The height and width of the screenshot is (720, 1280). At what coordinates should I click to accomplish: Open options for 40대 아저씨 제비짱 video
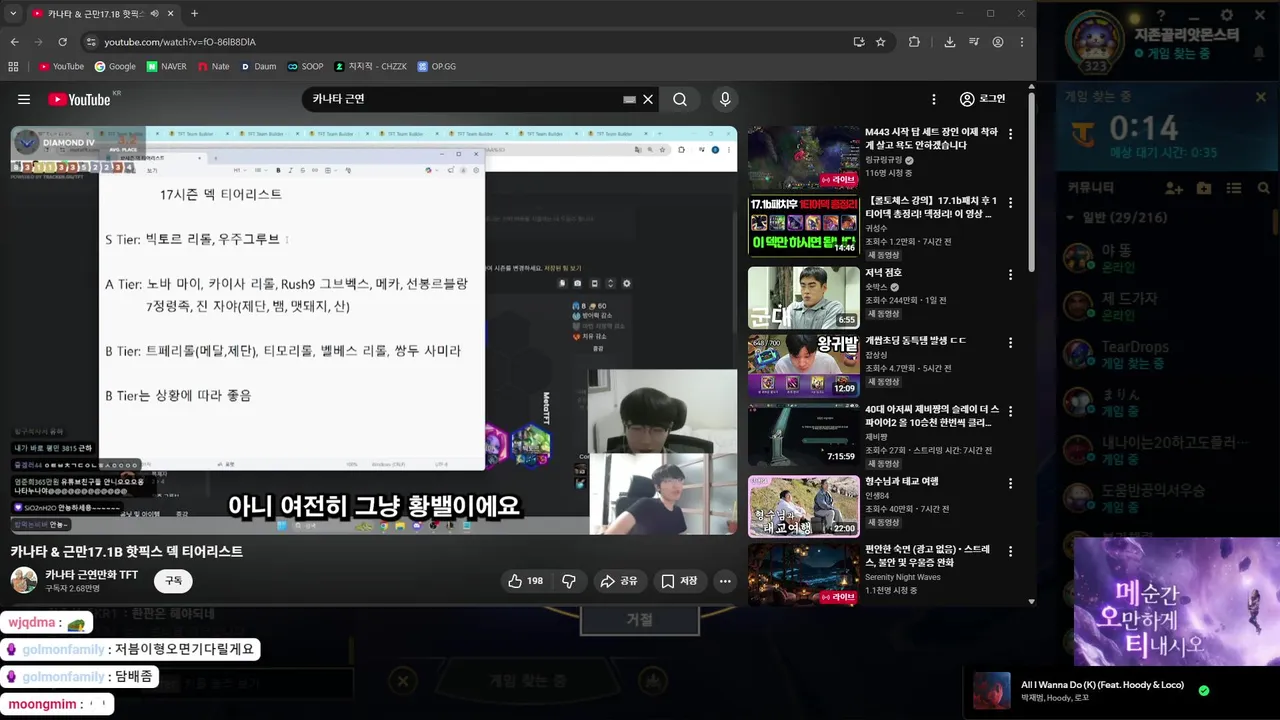(1010, 413)
